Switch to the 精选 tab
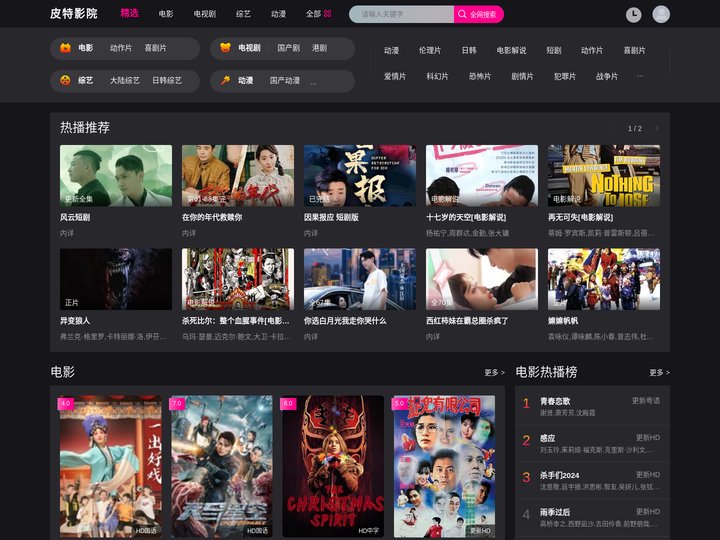Image resolution: width=720 pixels, height=540 pixels. pos(129,13)
